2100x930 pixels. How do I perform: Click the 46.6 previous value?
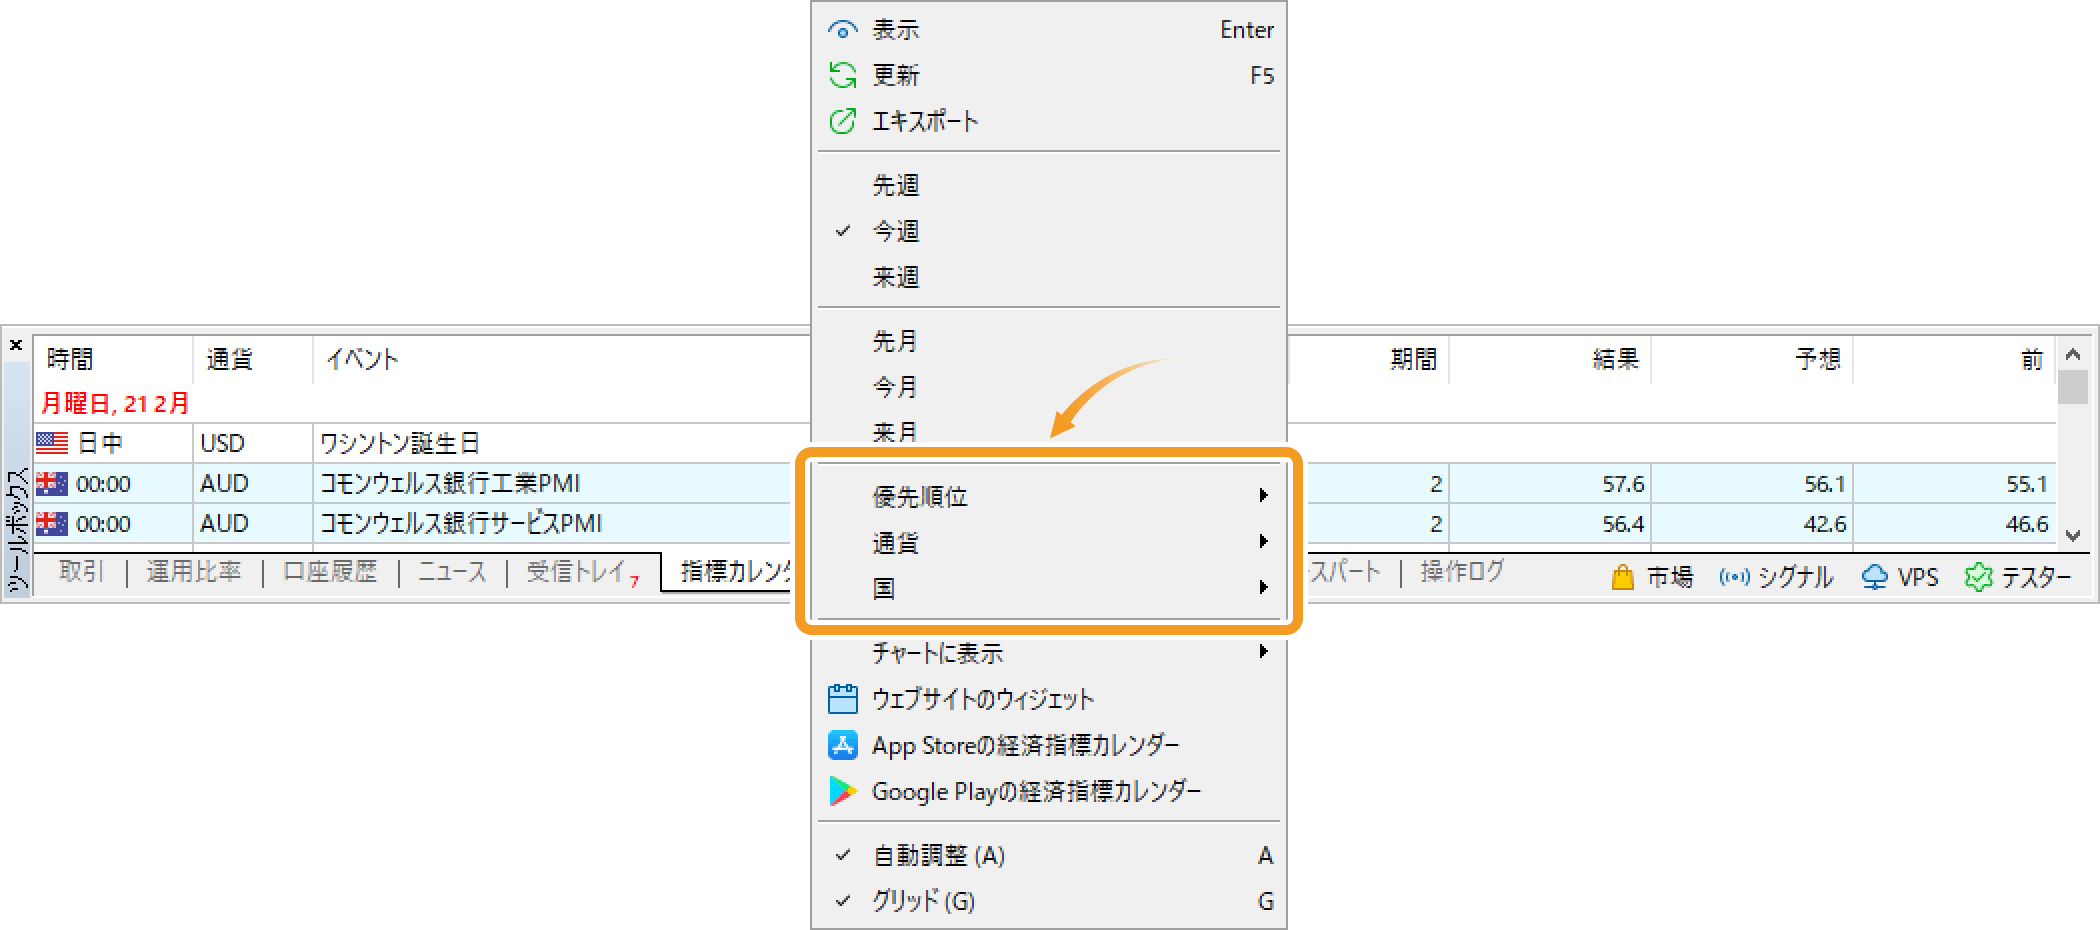coord(2027,524)
